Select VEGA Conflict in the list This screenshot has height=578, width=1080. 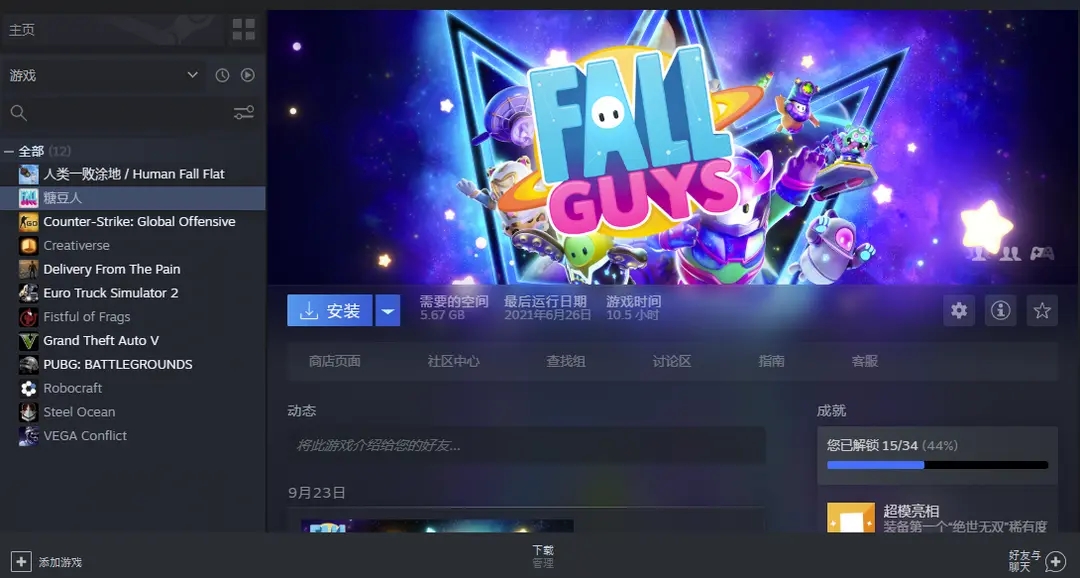85,436
